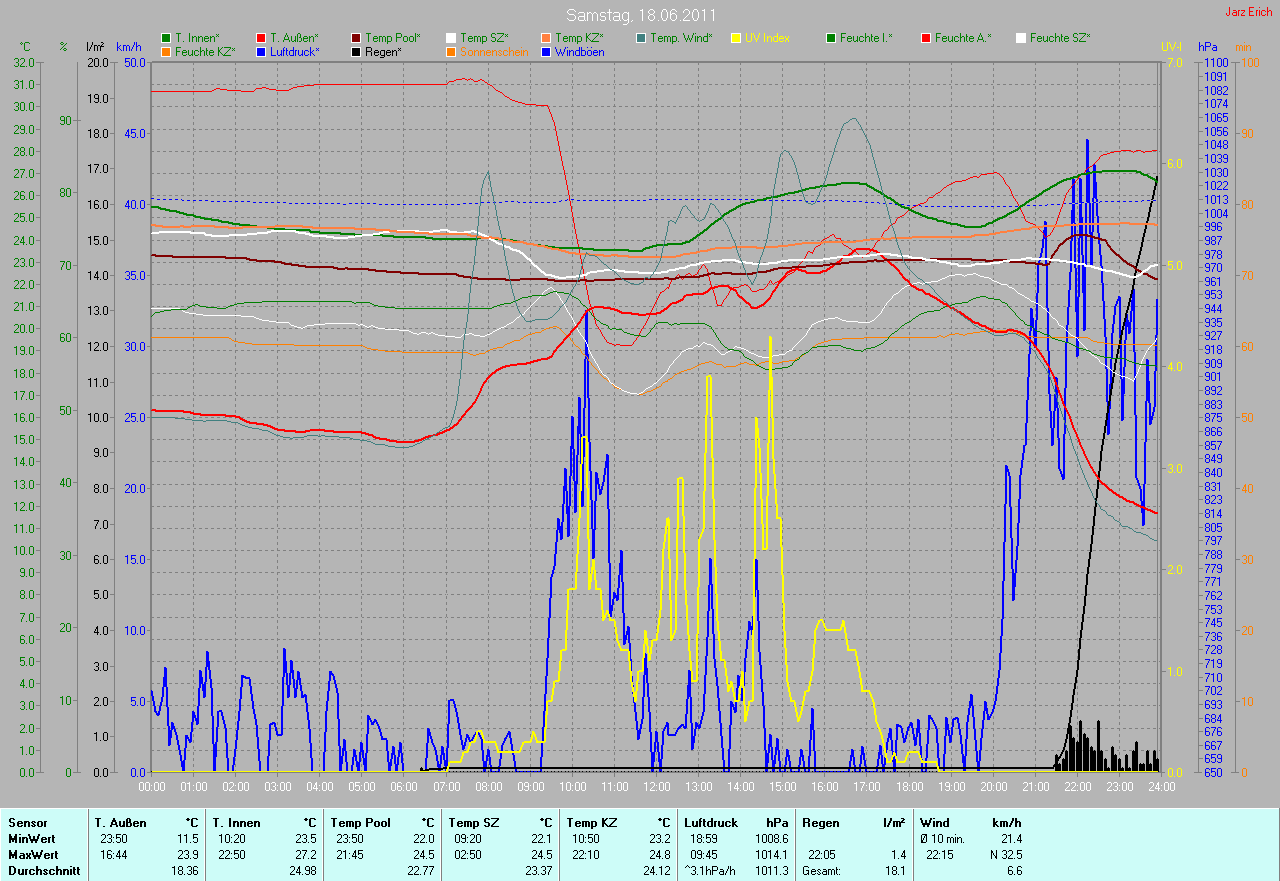Click the 'l/m²' axis unit label at top

pyautogui.click(x=96, y=47)
